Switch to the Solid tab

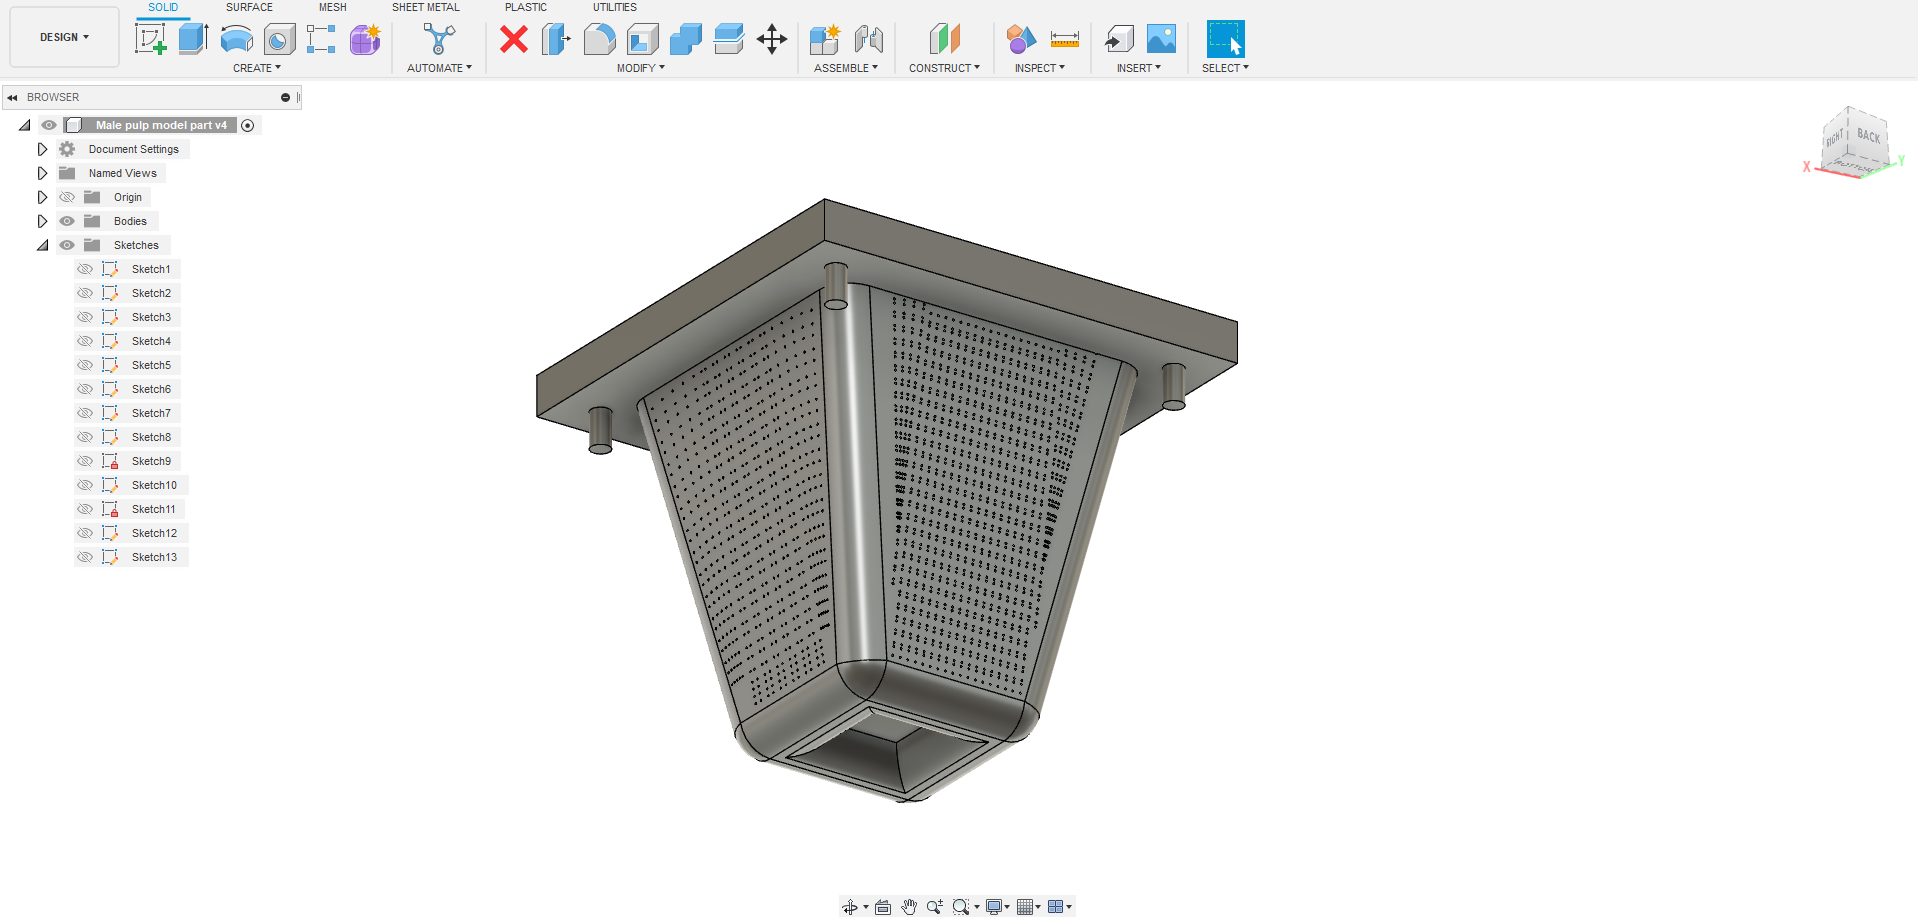[x=163, y=7]
